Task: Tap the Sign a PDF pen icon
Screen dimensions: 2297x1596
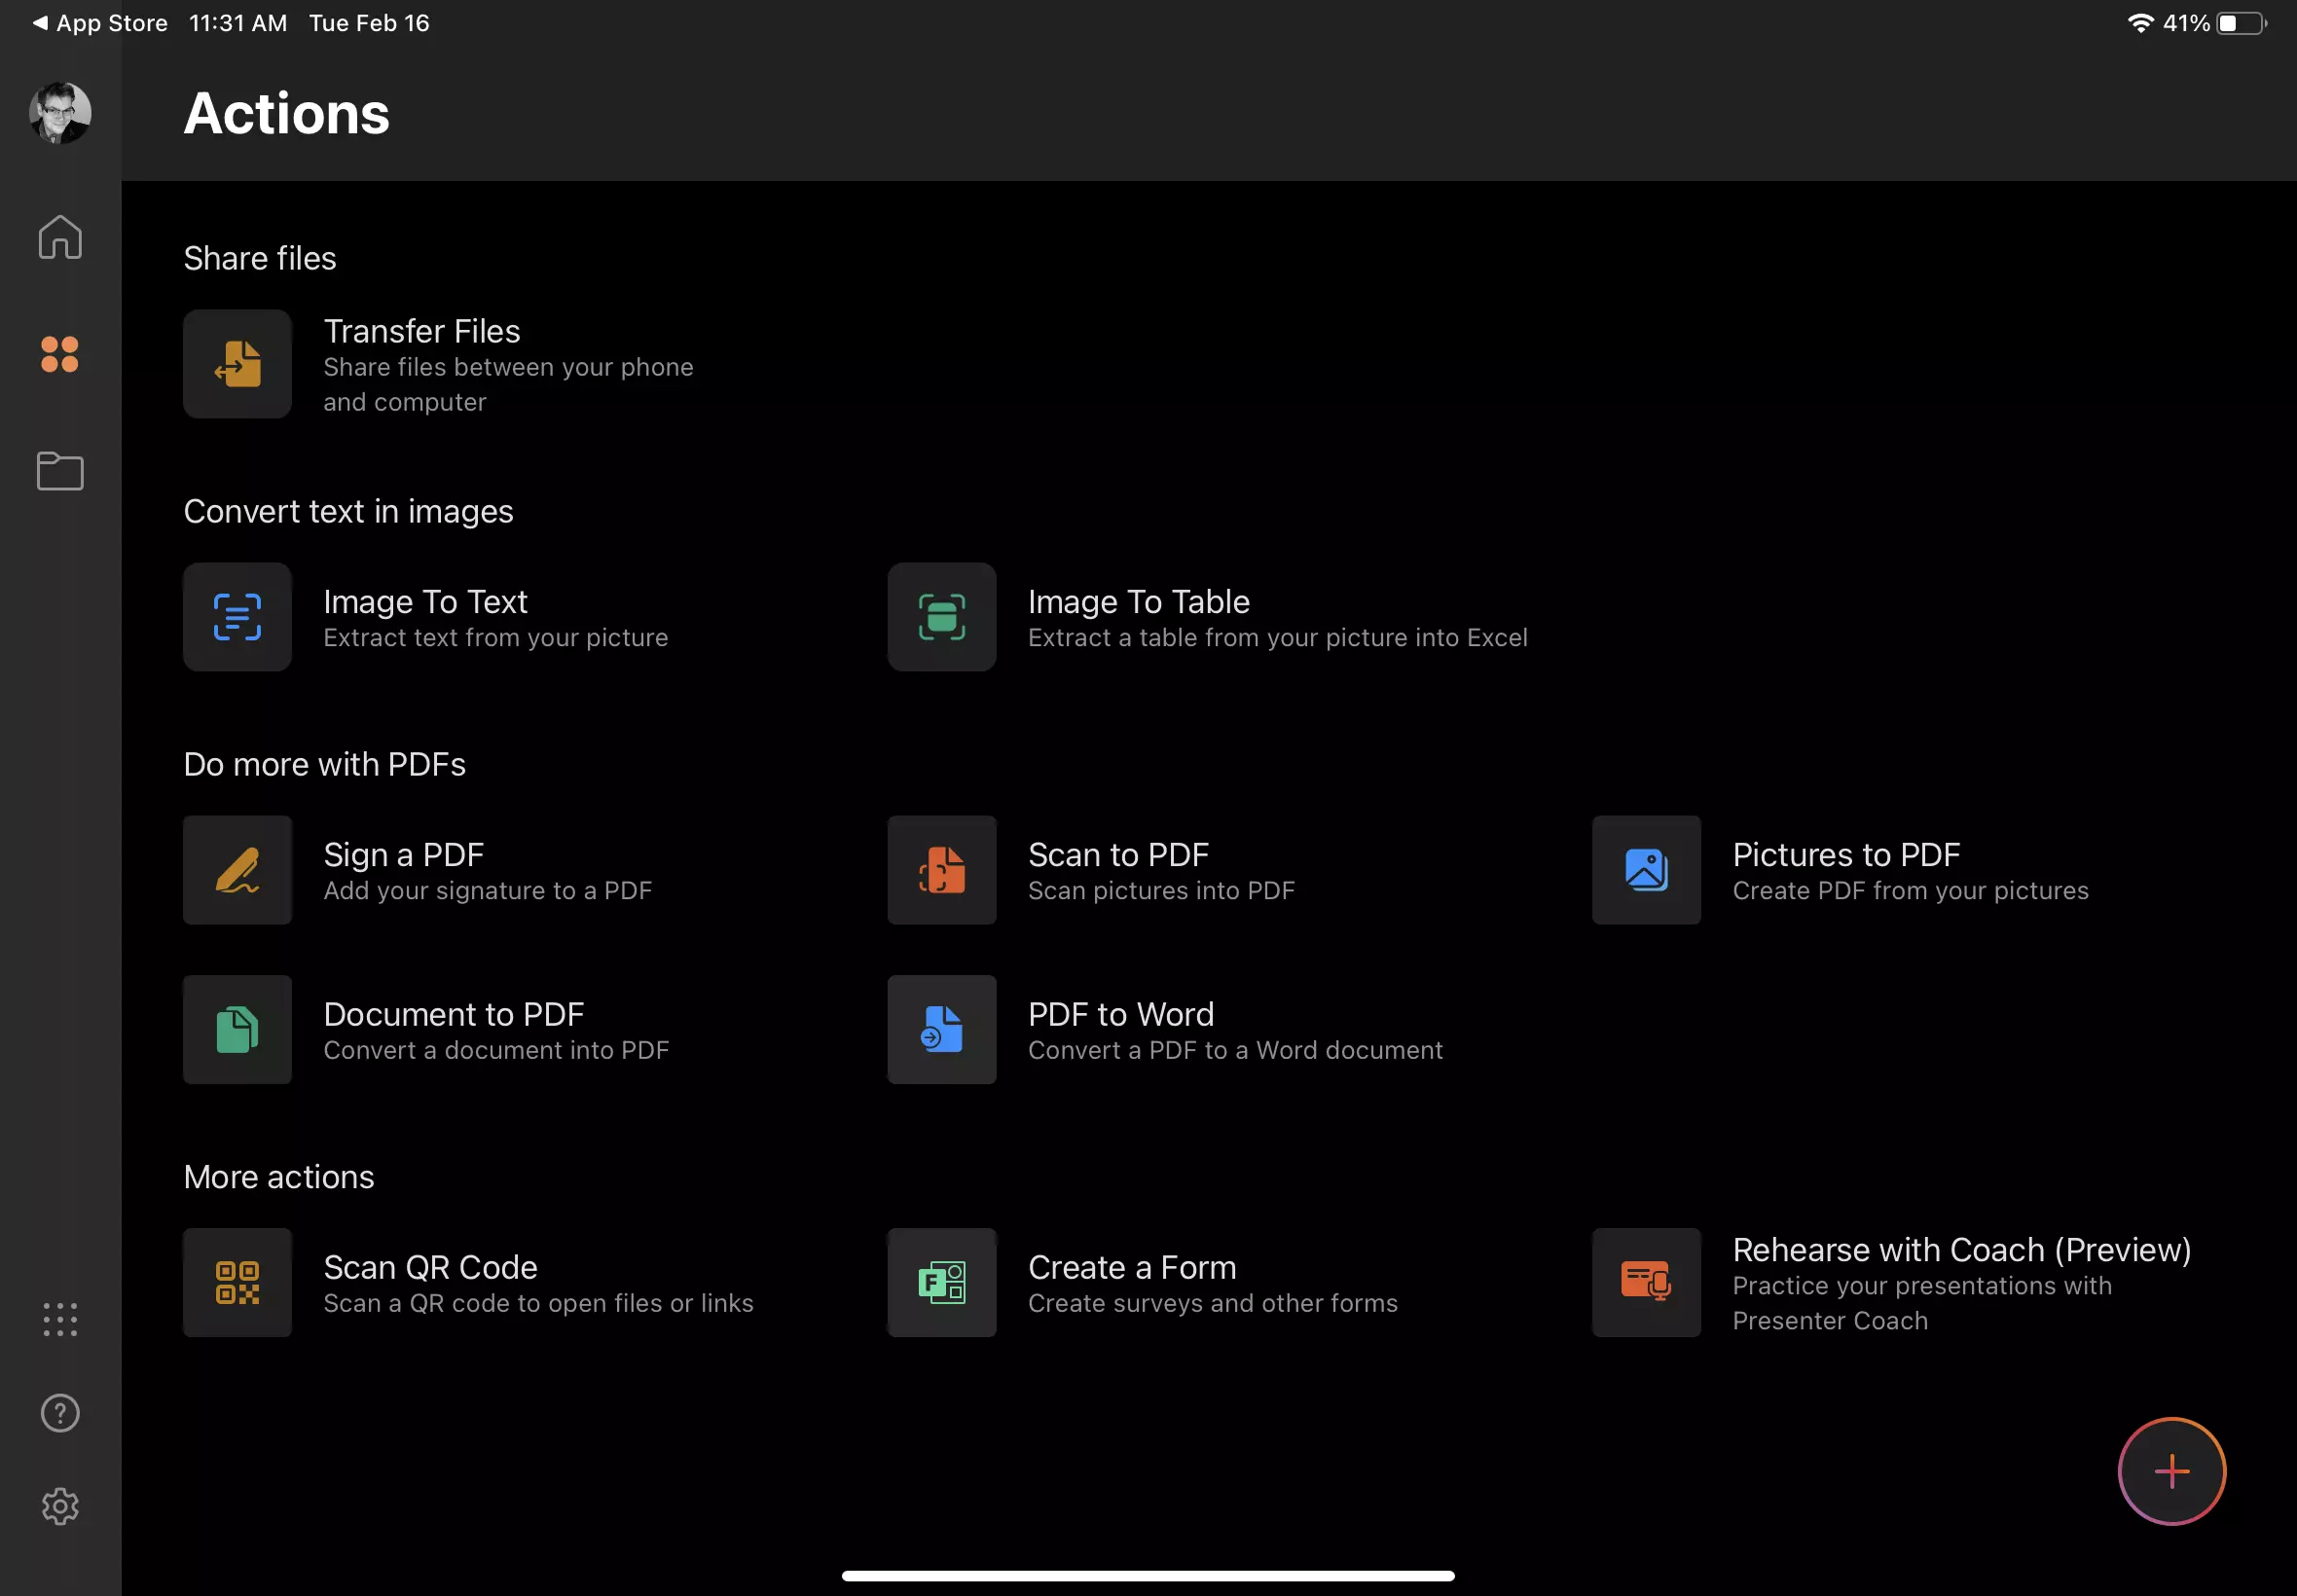Action: point(237,870)
